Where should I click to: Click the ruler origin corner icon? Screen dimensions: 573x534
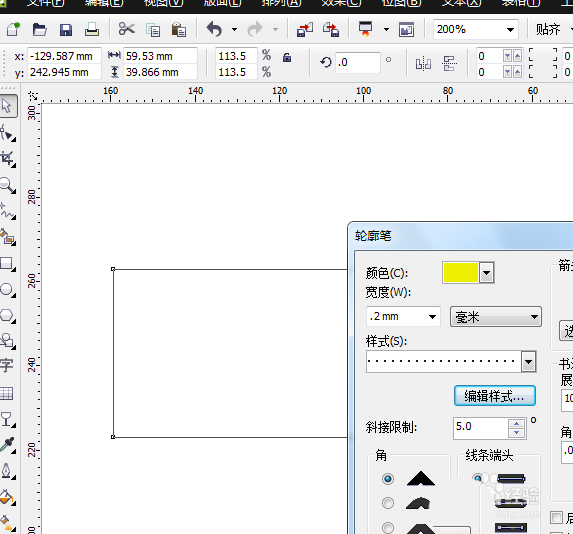tap(33, 96)
